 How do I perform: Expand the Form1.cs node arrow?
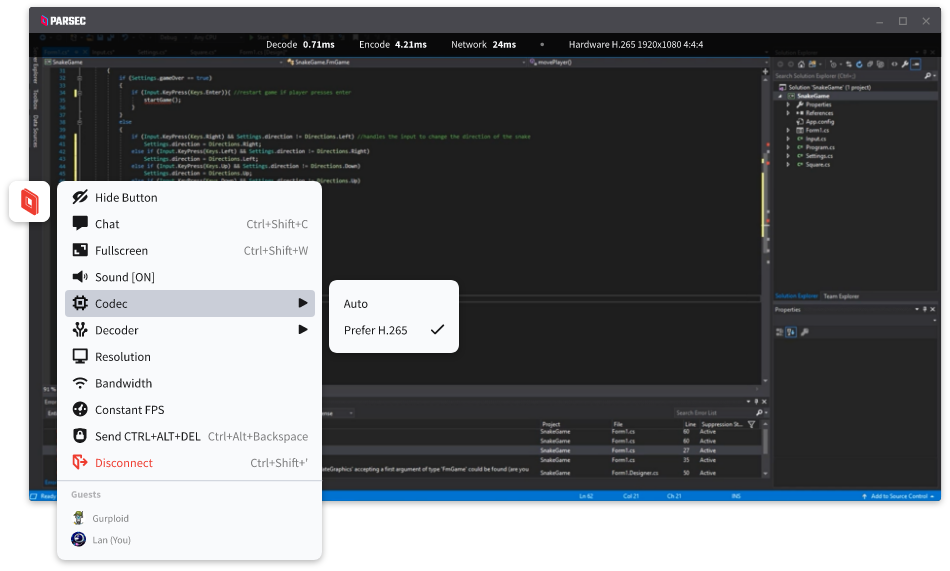(788, 130)
